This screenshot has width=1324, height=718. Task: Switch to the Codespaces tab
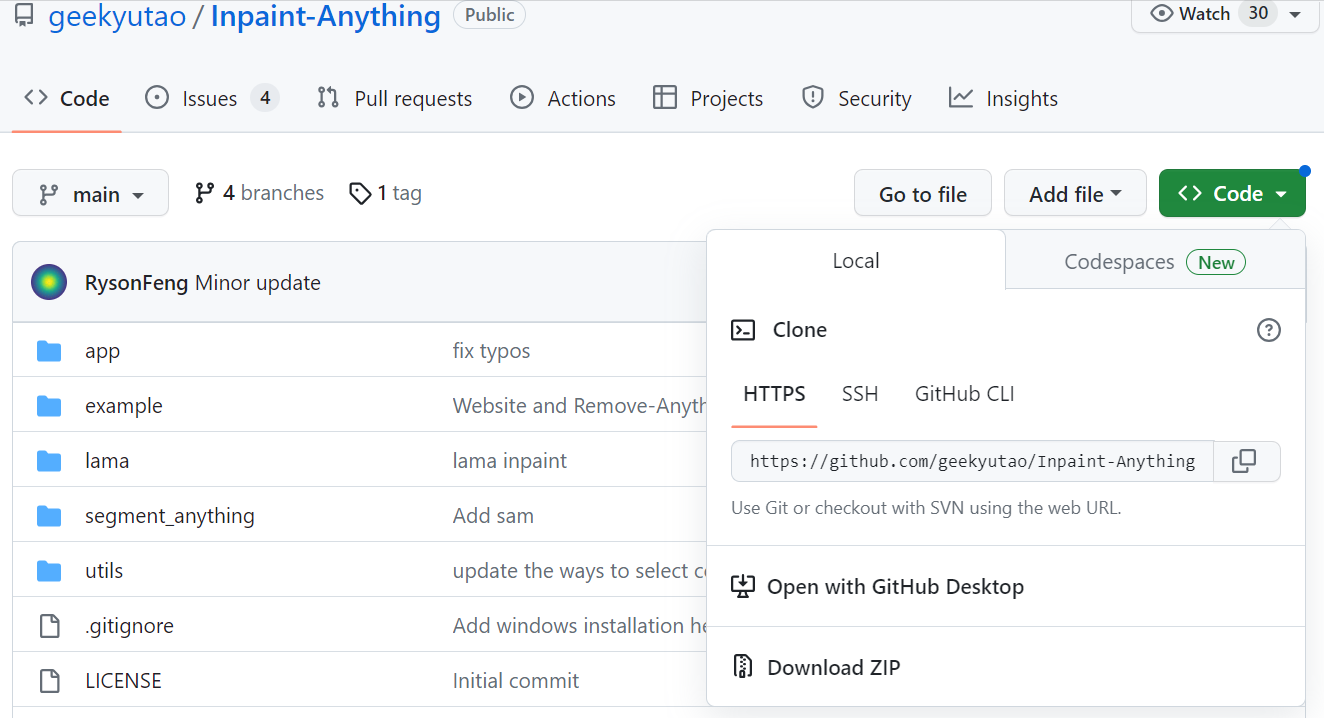point(1155,262)
